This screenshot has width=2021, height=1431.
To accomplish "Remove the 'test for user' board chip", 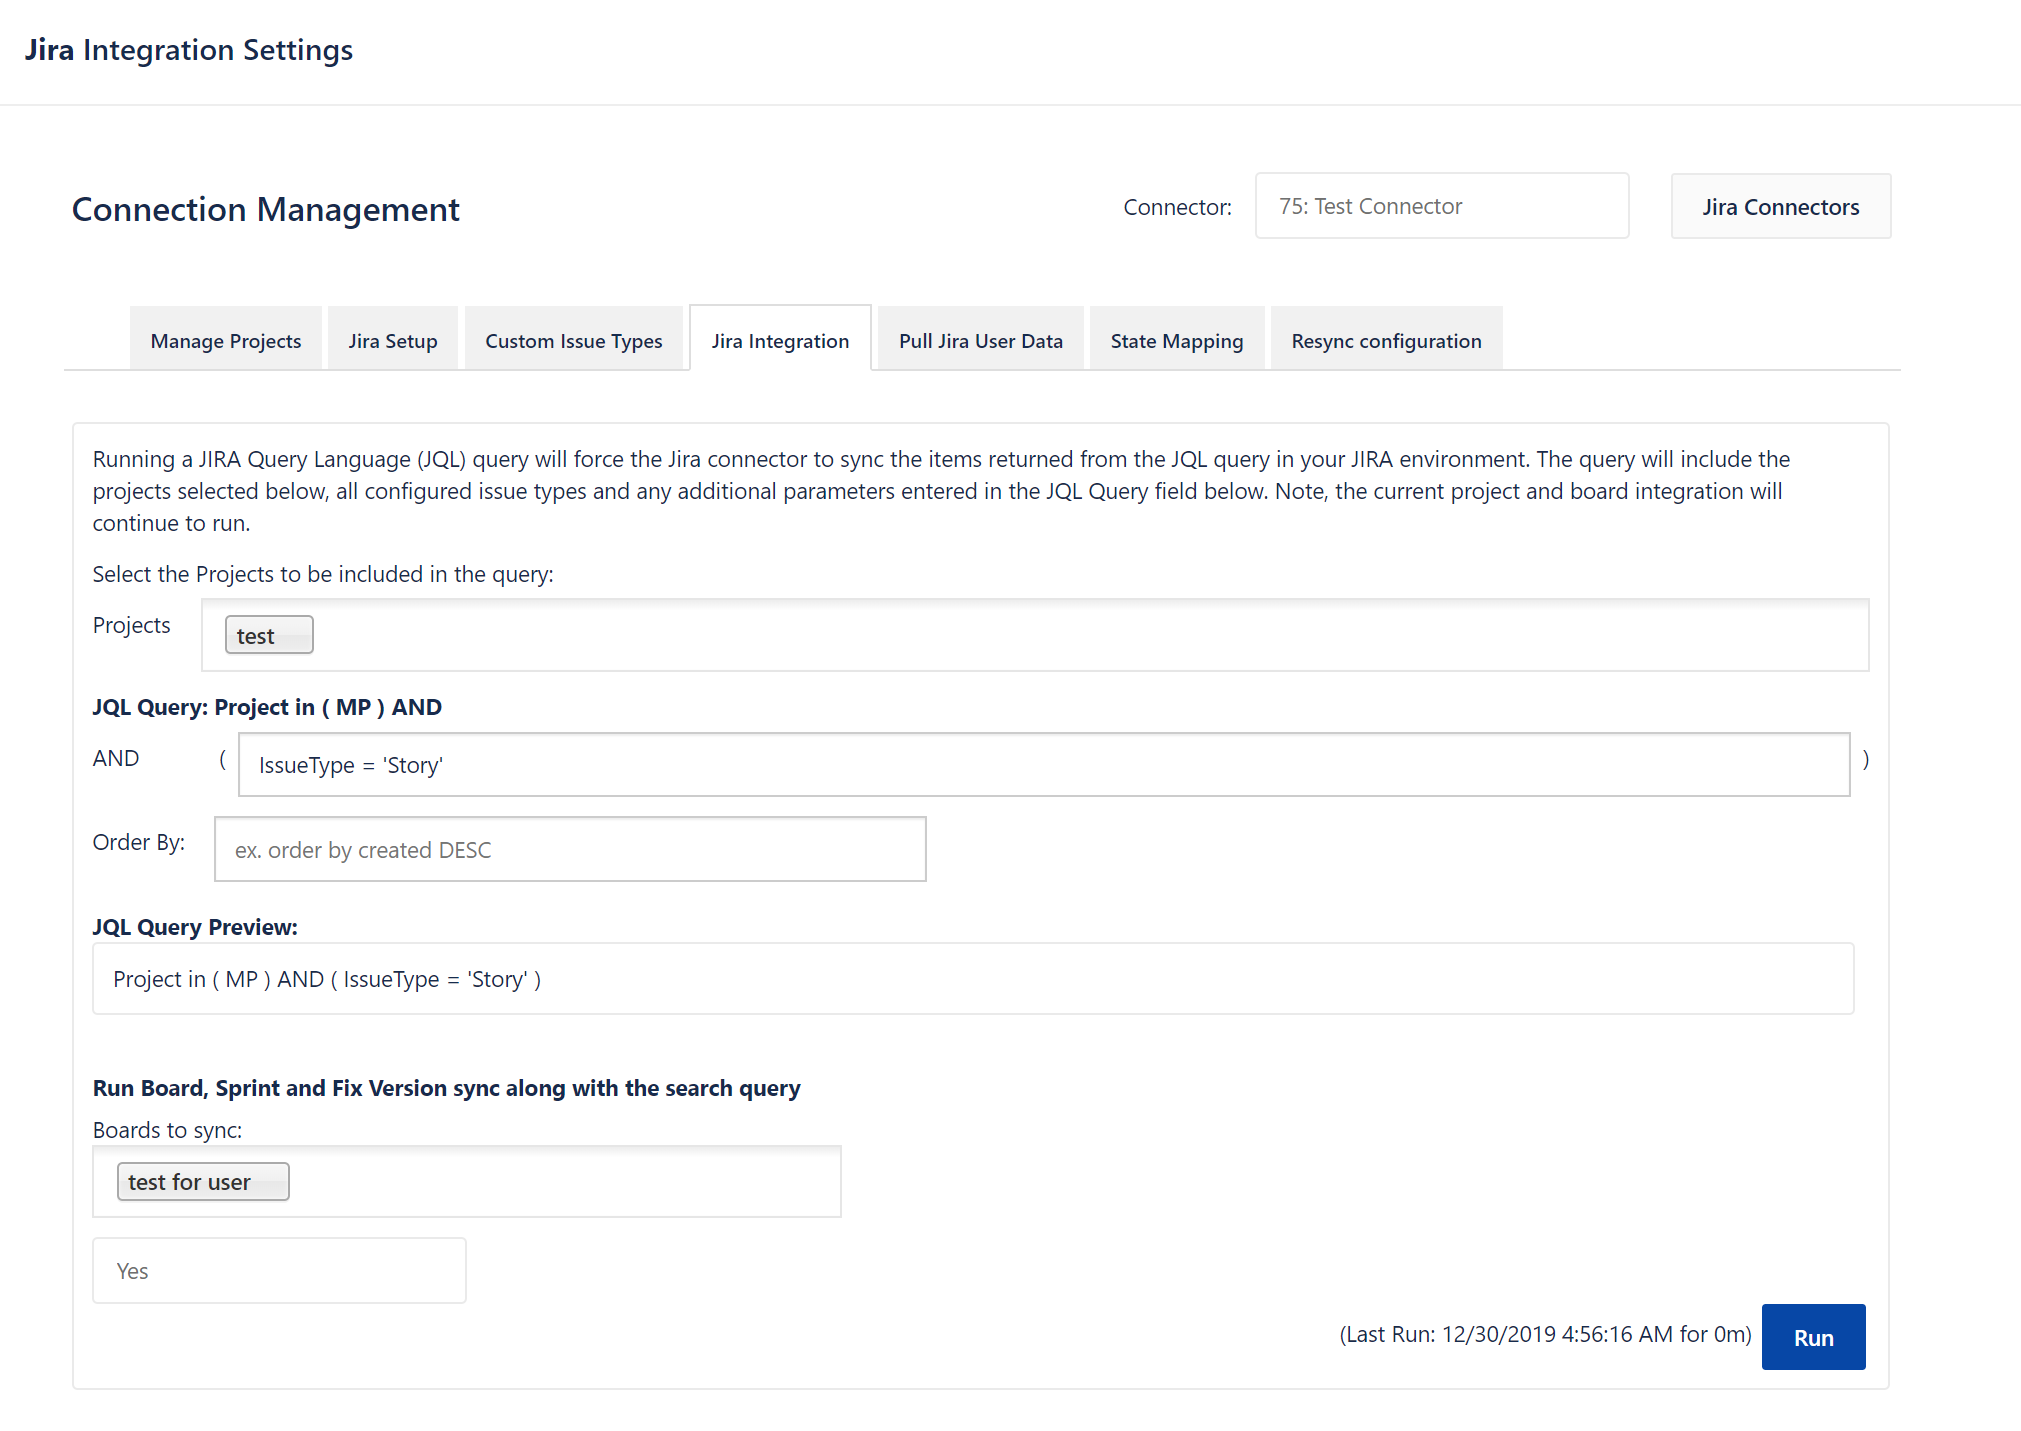I will pos(203,1181).
